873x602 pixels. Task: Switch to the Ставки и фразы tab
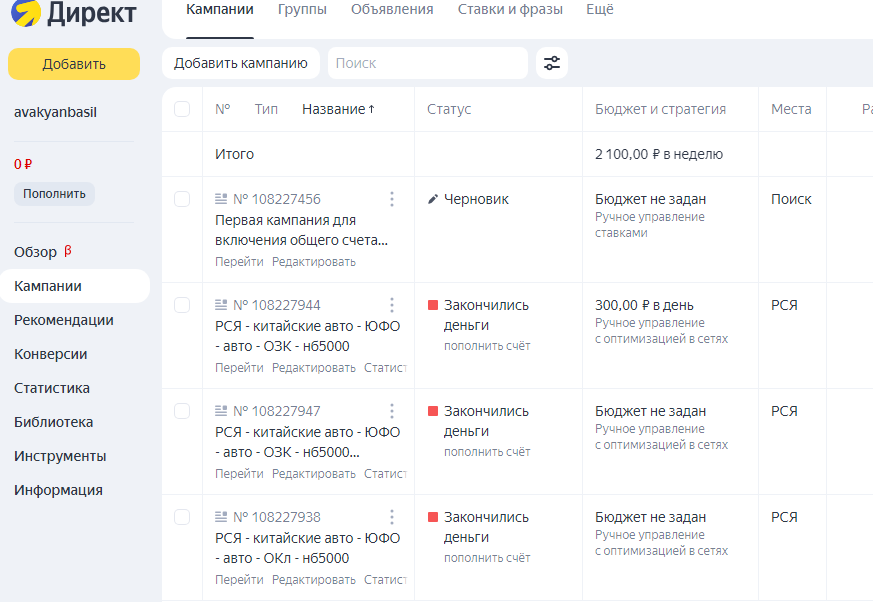[x=510, y=9]
